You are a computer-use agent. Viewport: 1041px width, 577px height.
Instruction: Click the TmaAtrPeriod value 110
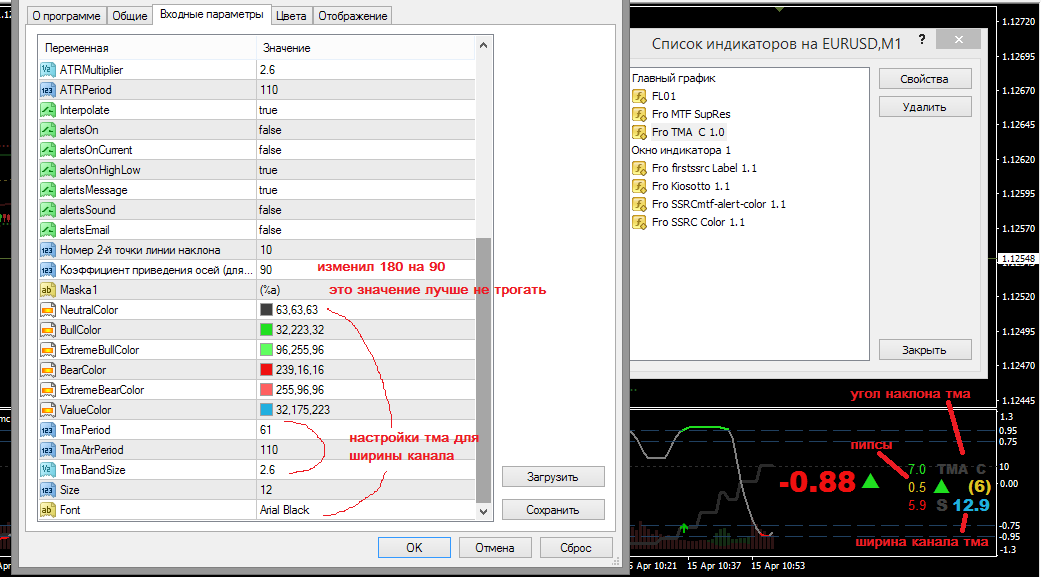pyautogui.click(x=269, y=450)
